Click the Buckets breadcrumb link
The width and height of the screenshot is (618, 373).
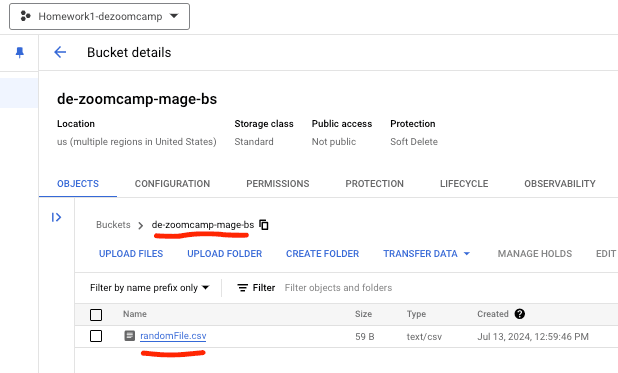point(113,225)
